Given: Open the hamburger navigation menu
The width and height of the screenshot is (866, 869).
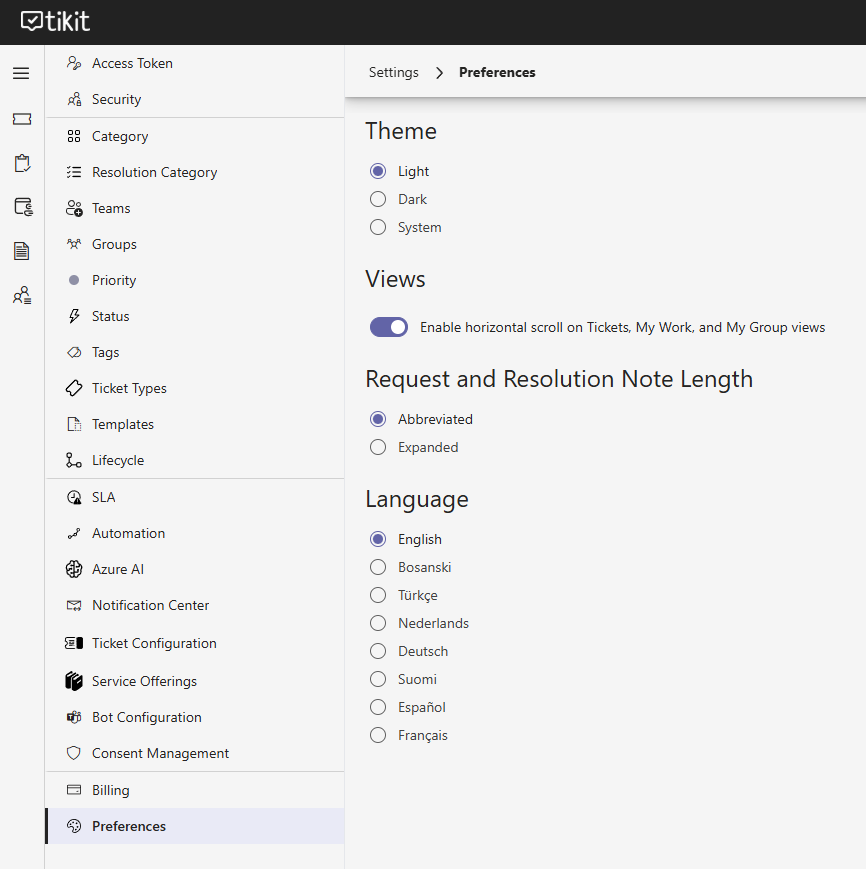Looking at the screenshot, I should click(21, 73).
